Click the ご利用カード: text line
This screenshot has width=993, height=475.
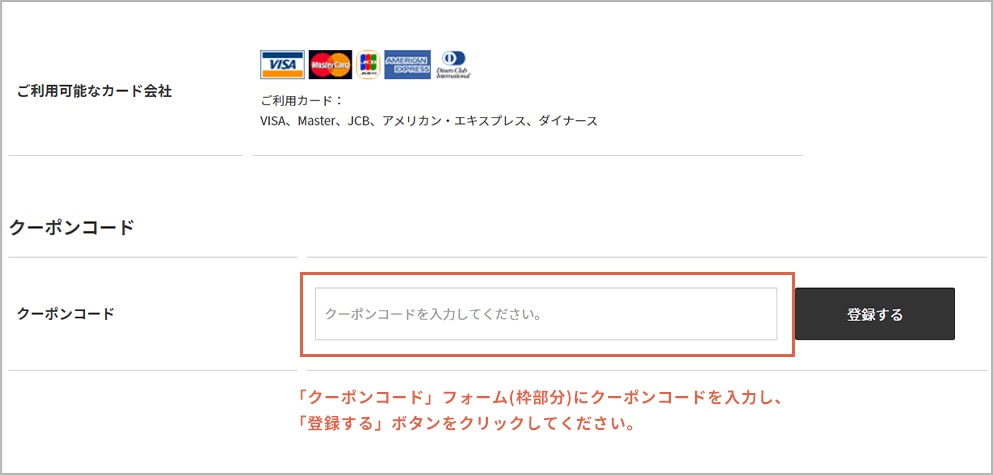point(301,101)
